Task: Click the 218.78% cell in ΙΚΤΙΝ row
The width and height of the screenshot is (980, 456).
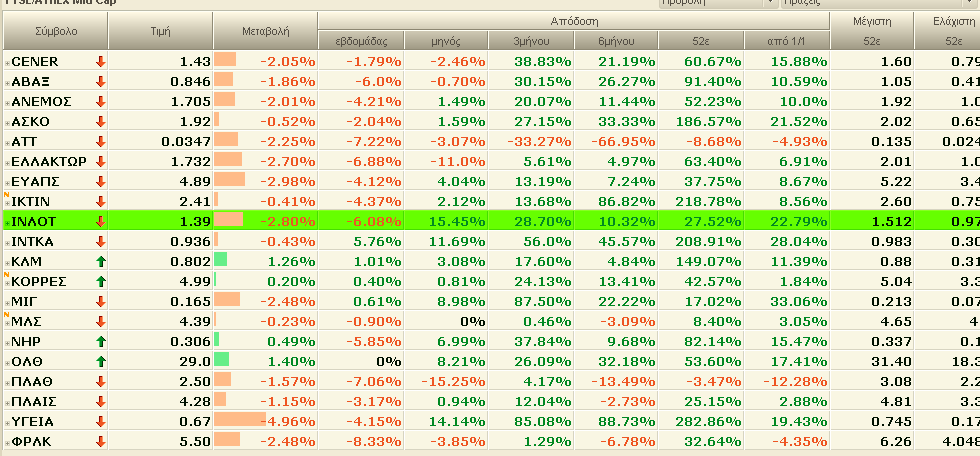Action: pyautogui.click(x=709, y=201)
